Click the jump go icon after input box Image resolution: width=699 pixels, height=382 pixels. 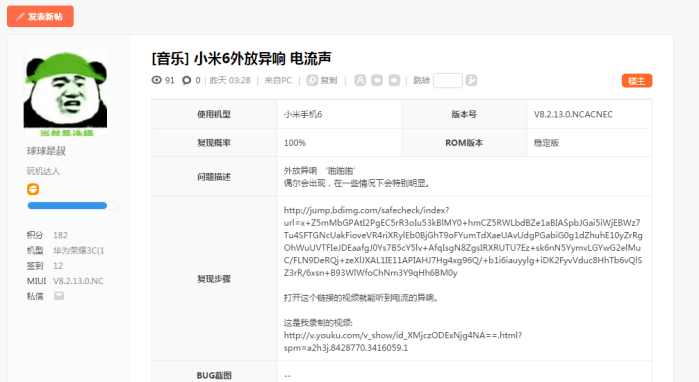pyautogui.click(x=471, y=80)
